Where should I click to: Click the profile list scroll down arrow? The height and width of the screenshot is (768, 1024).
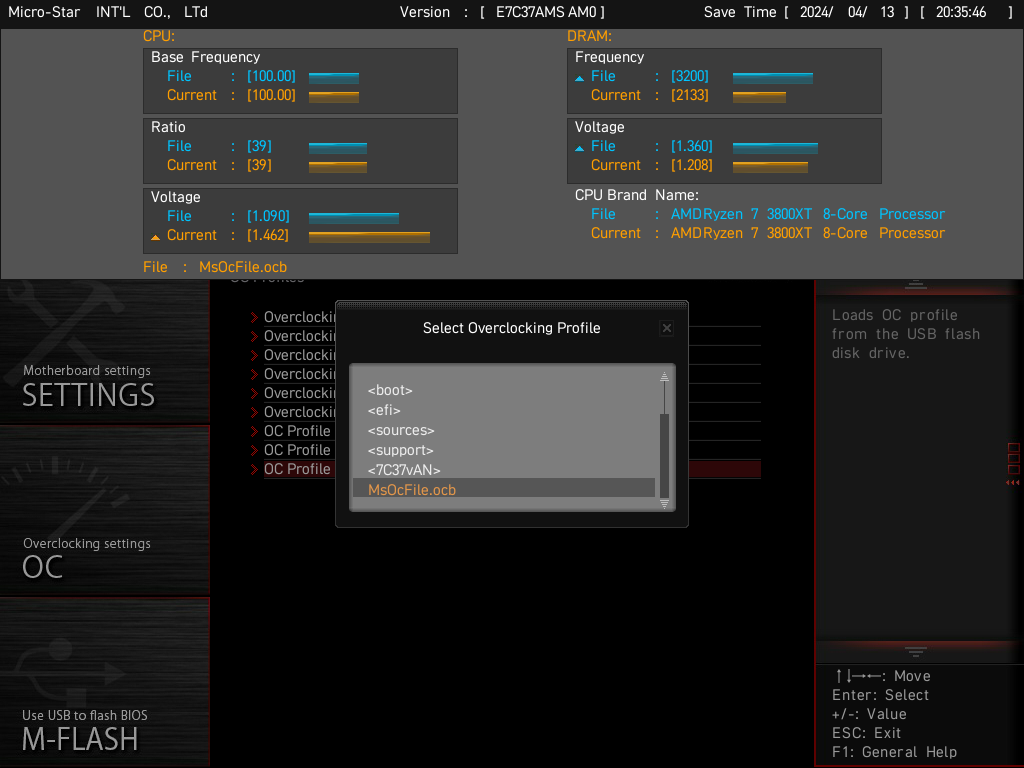(x=664, y=504)
